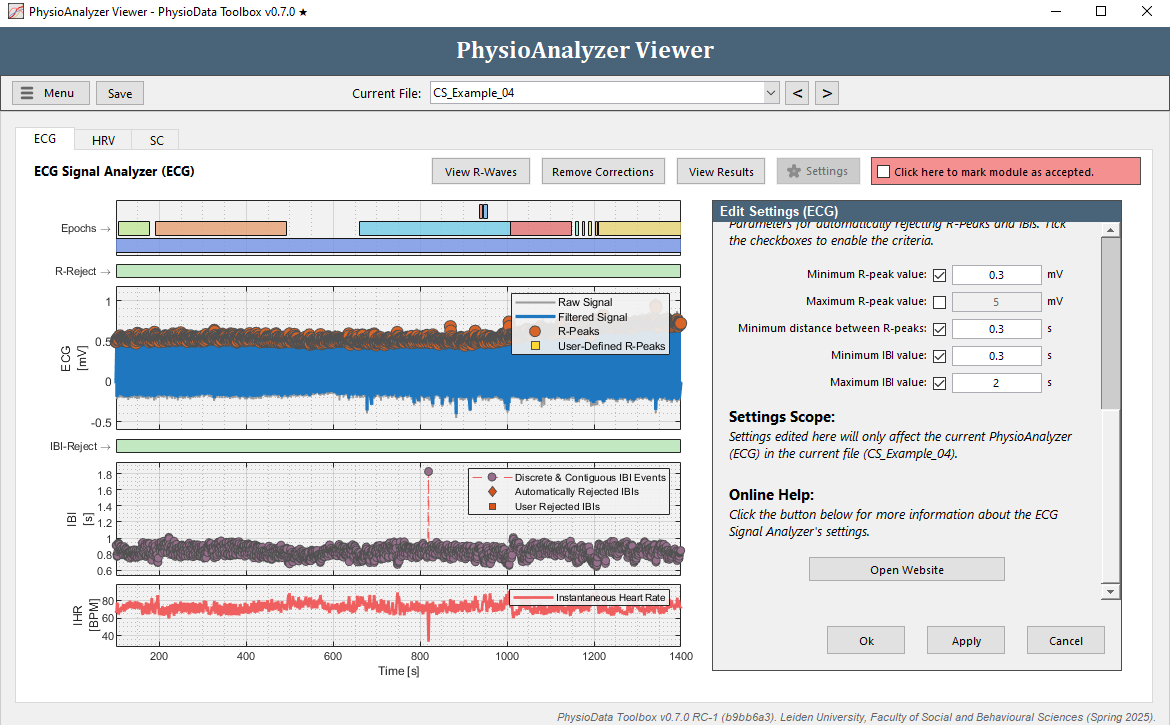Click R-Peaks legend marker
Screen dimensions: 1170x725
(535, 331)
